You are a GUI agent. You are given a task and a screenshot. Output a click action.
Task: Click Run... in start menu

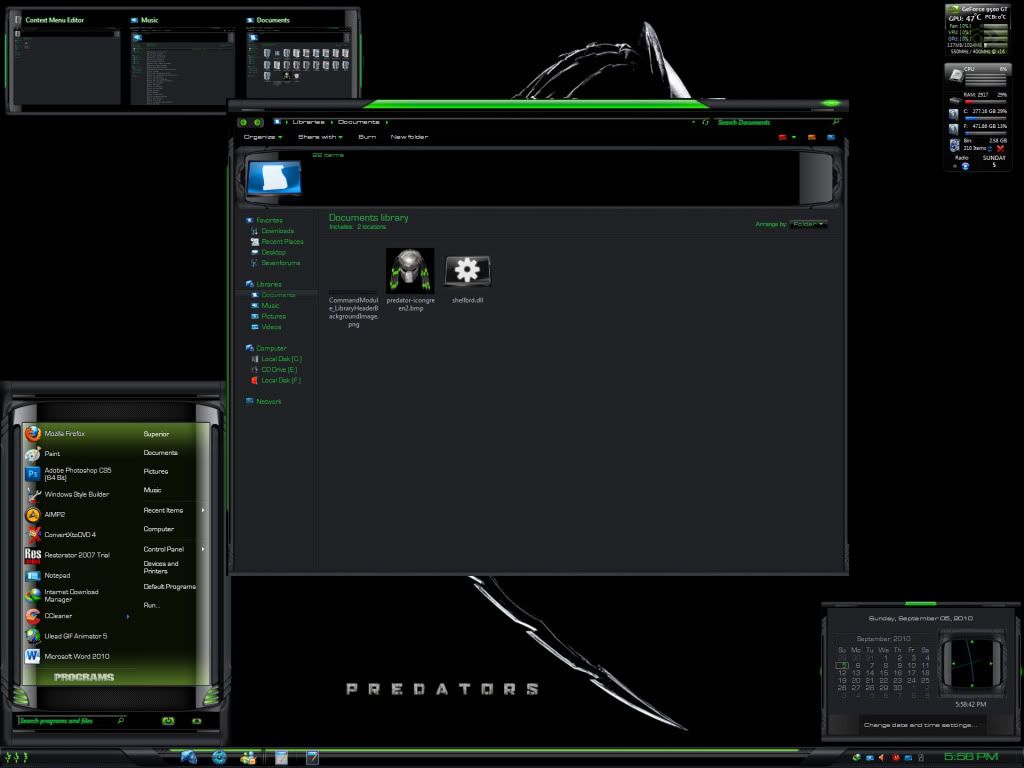pyautogui.click(x=151, y=605)
